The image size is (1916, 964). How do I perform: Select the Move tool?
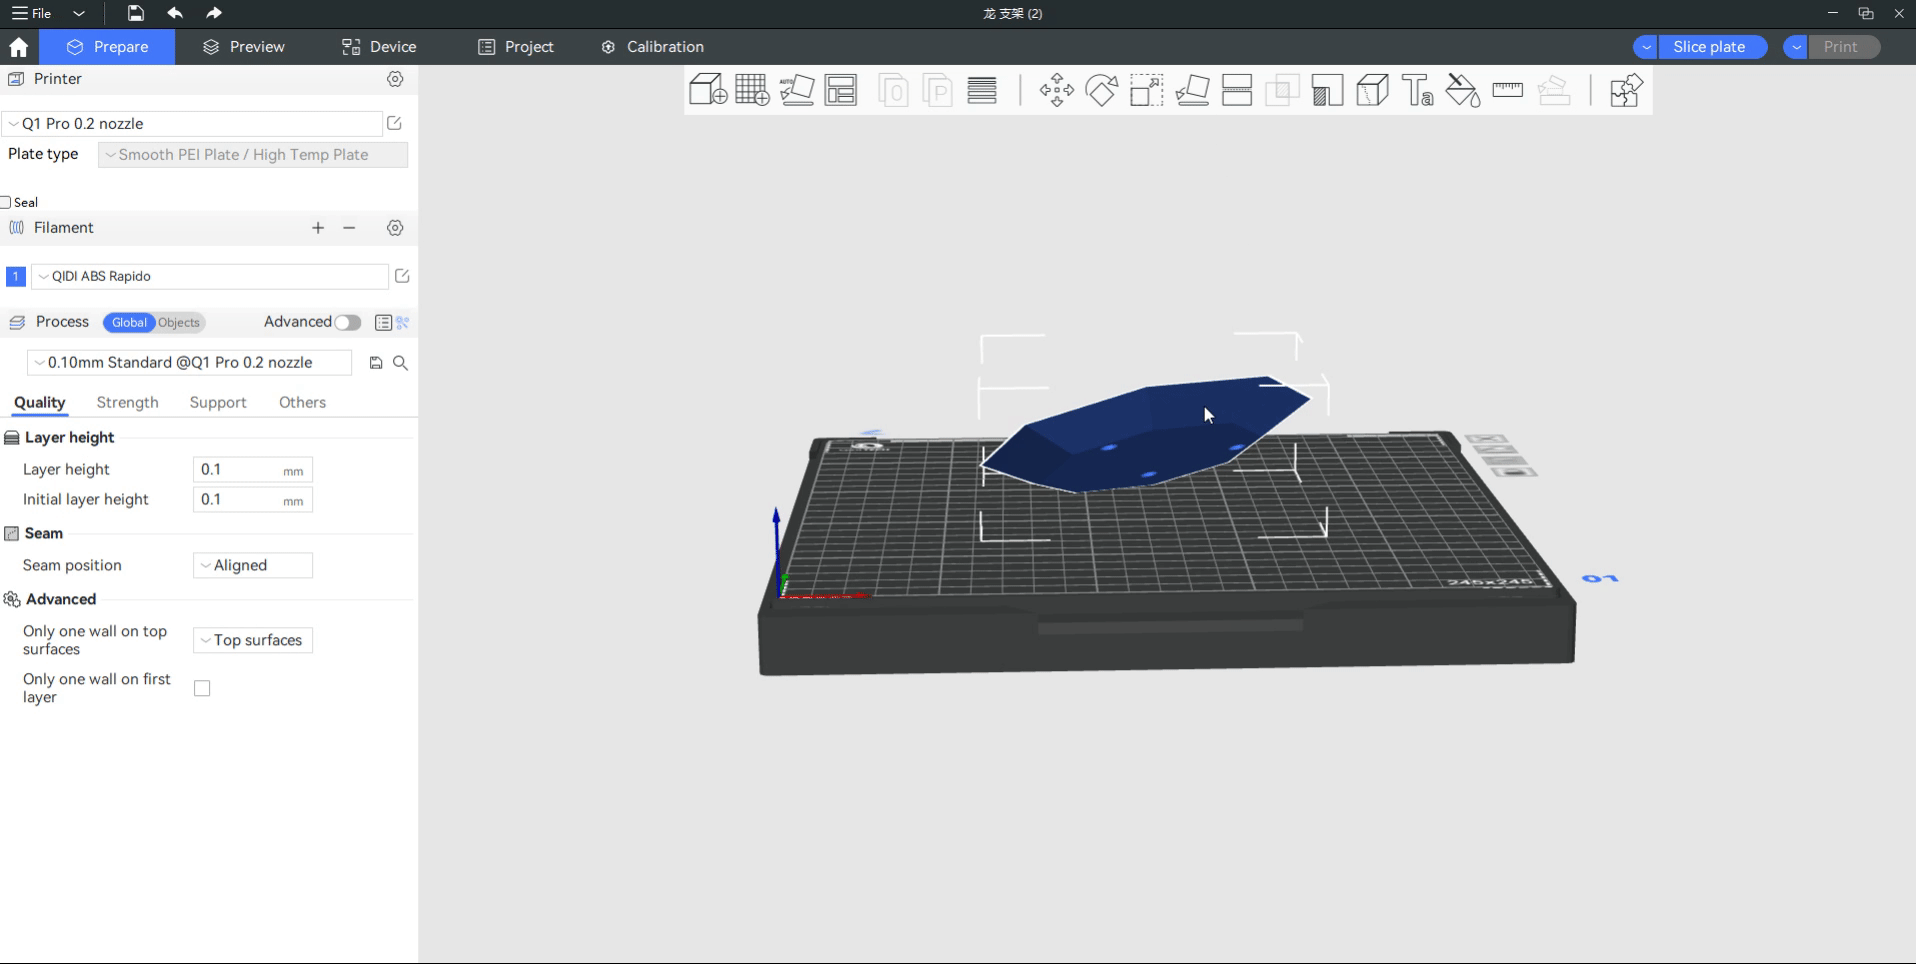tap(1056, 90)
